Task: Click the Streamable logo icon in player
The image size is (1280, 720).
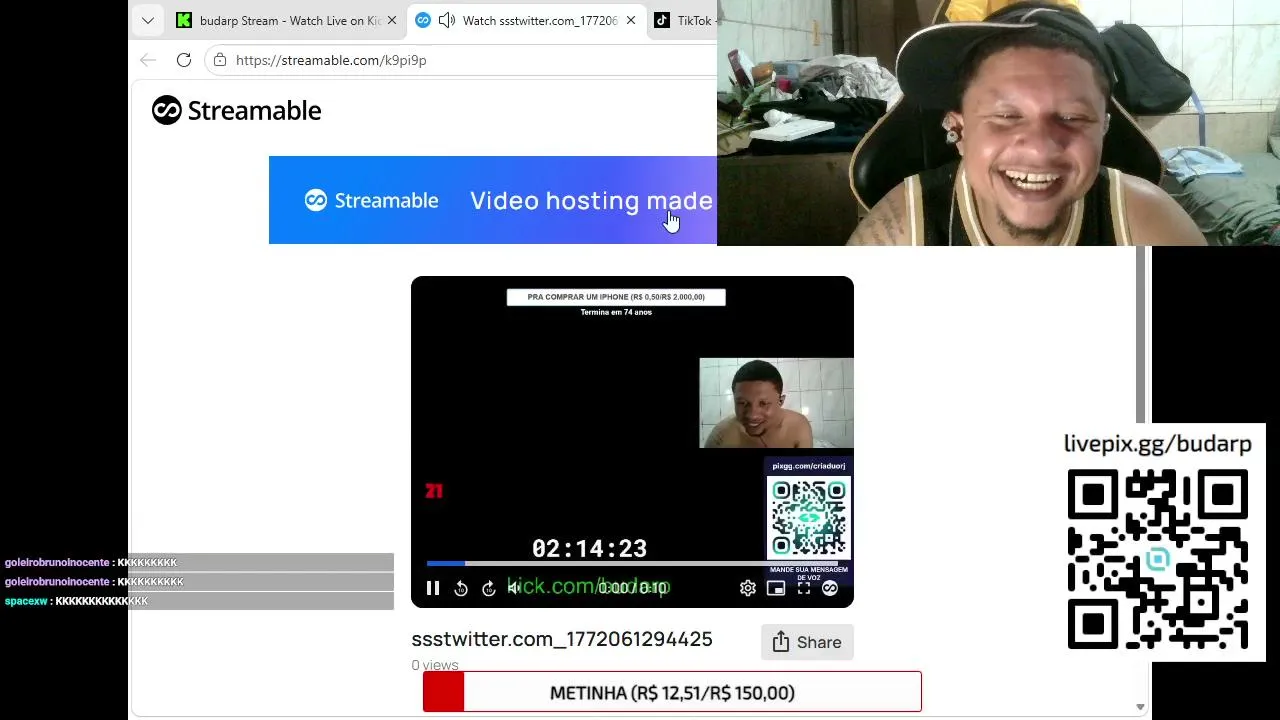Action: pos(830,589)
